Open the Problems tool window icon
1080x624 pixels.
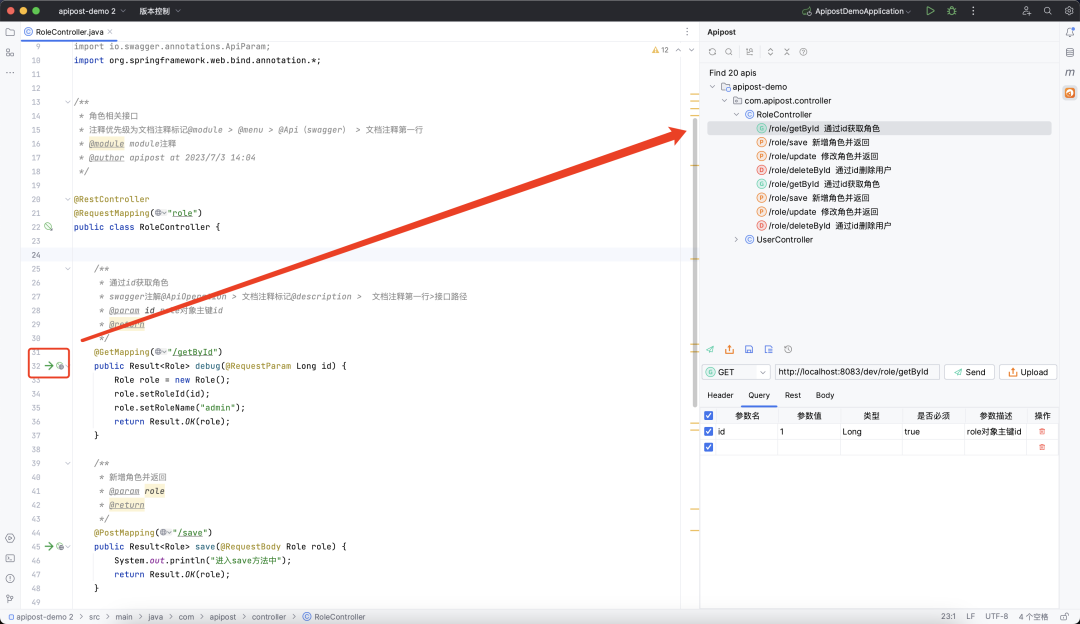pyautogui.click(x=10, y=579)
